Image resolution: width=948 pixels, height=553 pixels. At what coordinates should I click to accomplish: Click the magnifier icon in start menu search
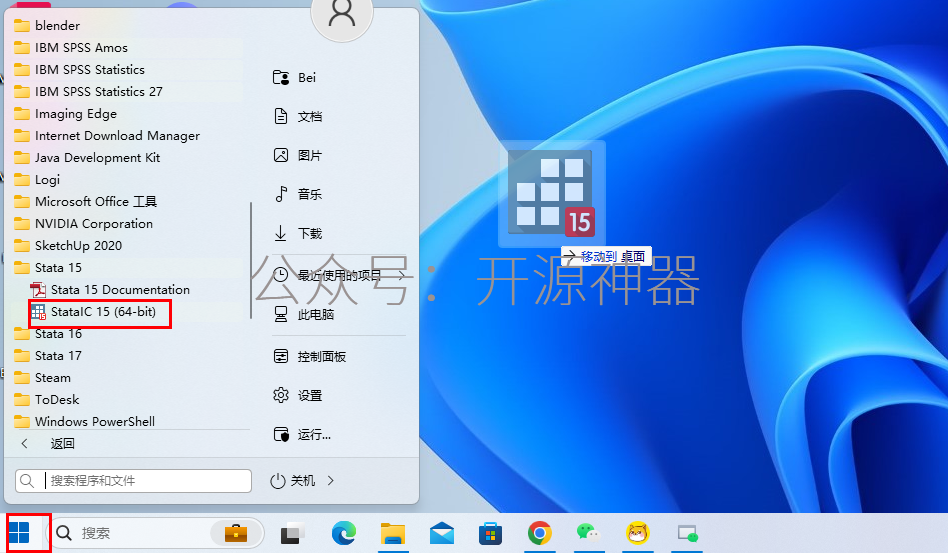(x=27, y=481)
